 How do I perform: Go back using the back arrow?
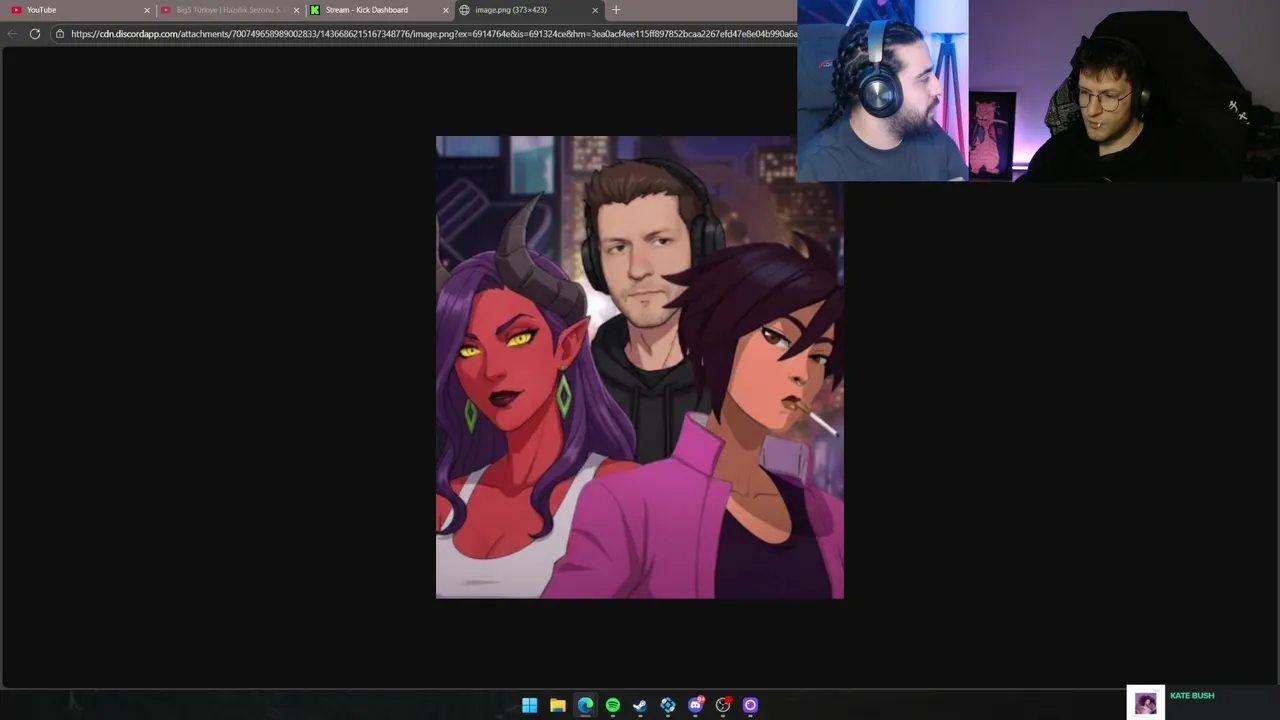[x=12, y=34]
